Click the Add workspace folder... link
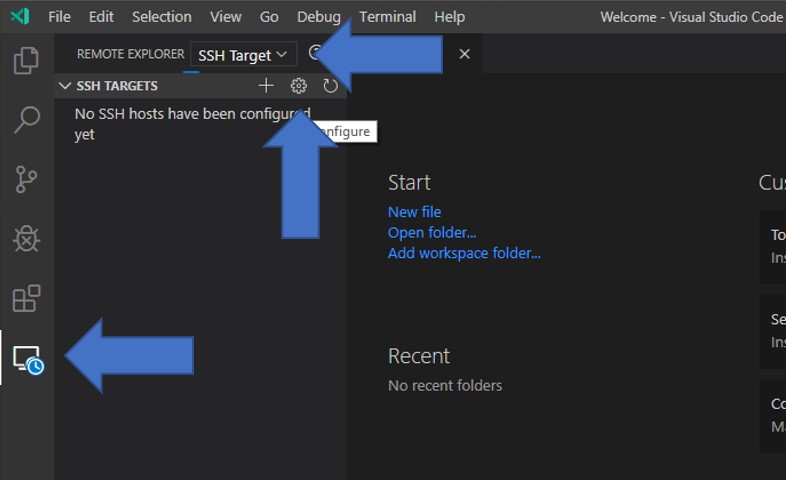 pyautogui.click(x=464, y=253)
